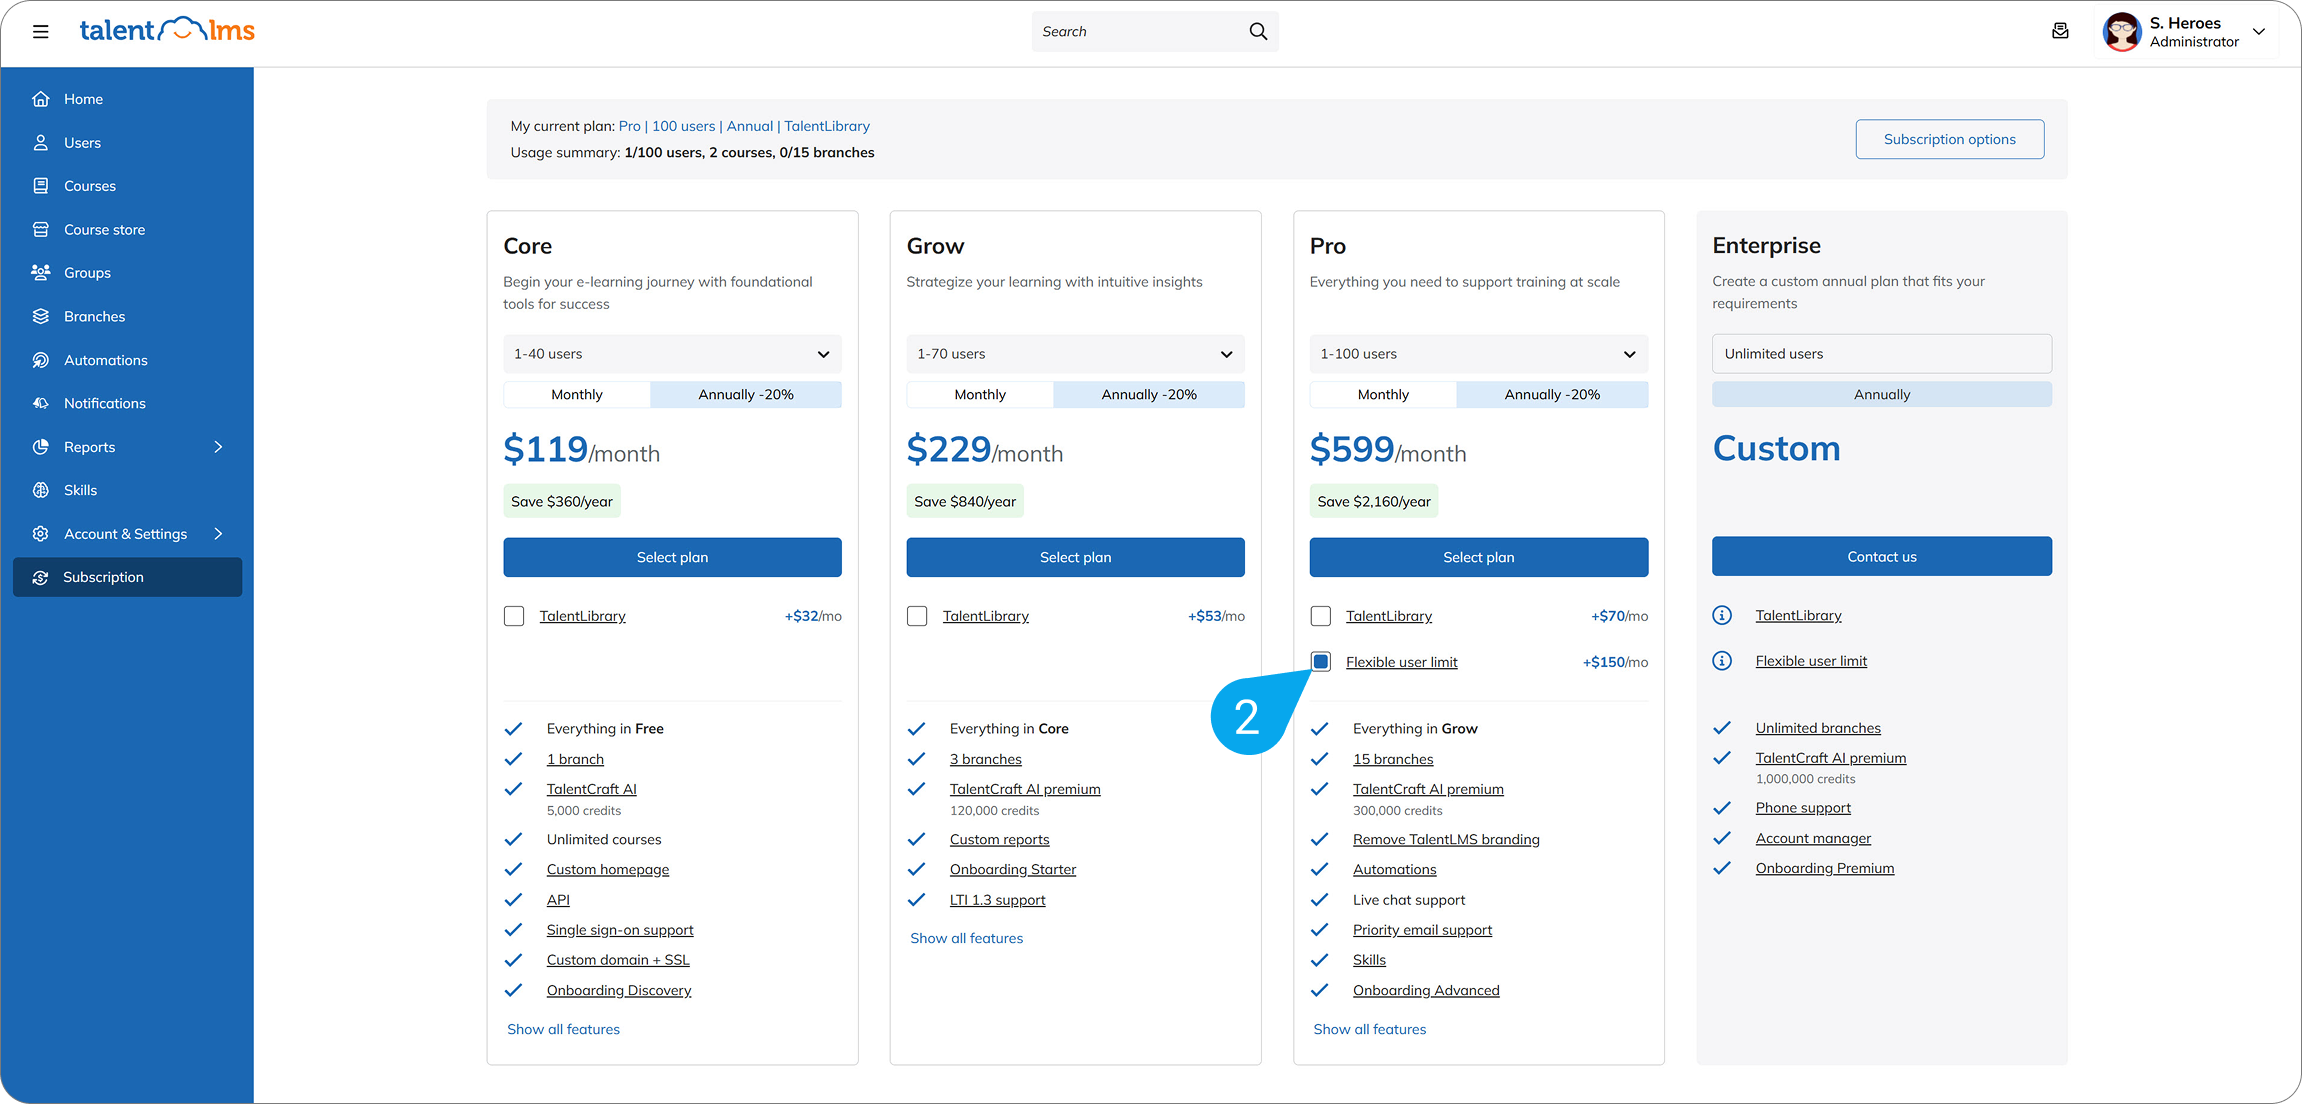Open the Account manager link in Enterprise
The width and height of the screenshot is (2302, 1104).
(x=1813, y=838)
